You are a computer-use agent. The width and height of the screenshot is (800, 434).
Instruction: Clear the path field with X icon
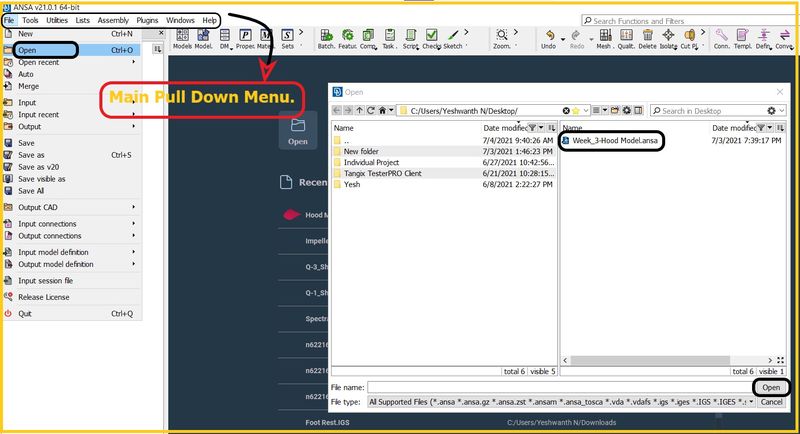click(x=566, y=111)
